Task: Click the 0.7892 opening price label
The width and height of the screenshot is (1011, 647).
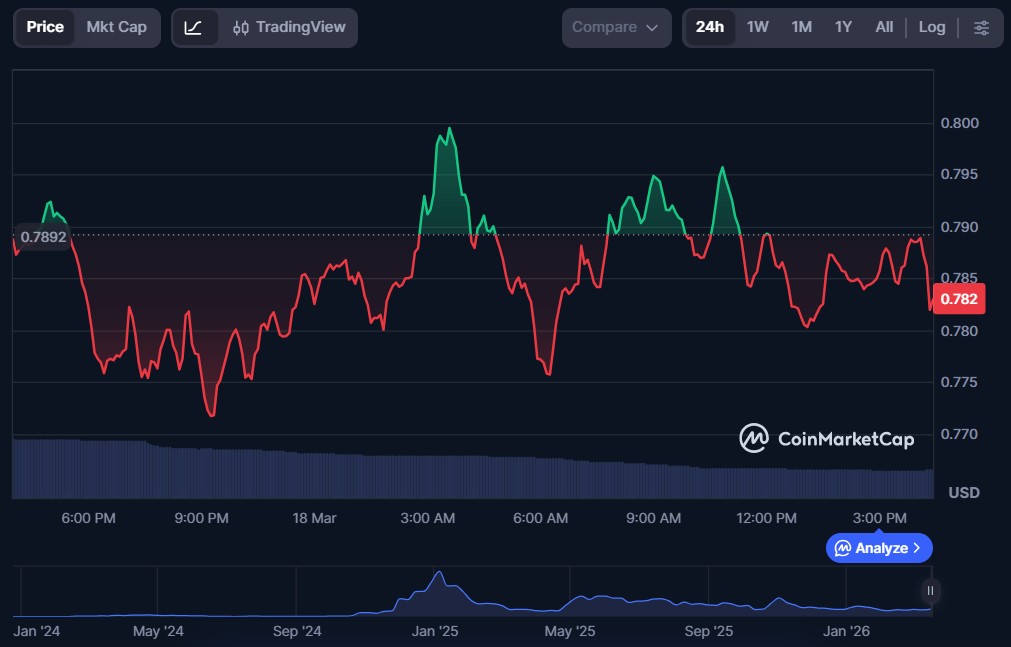Action: click(42, 237)
